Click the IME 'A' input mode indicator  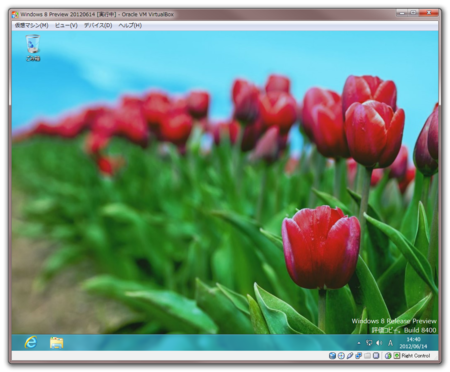click(390, 343)
